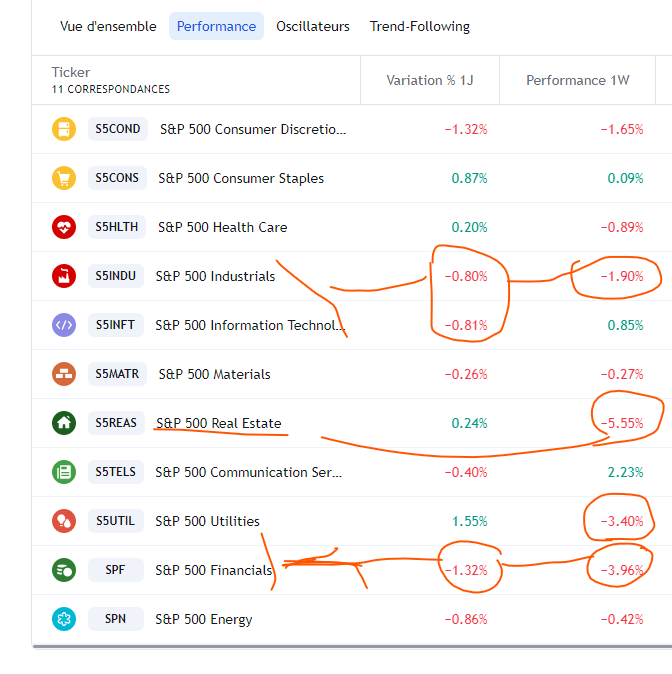672x674 pixels.
Task: Click the Industrials sector red icon
Action: 64,276
